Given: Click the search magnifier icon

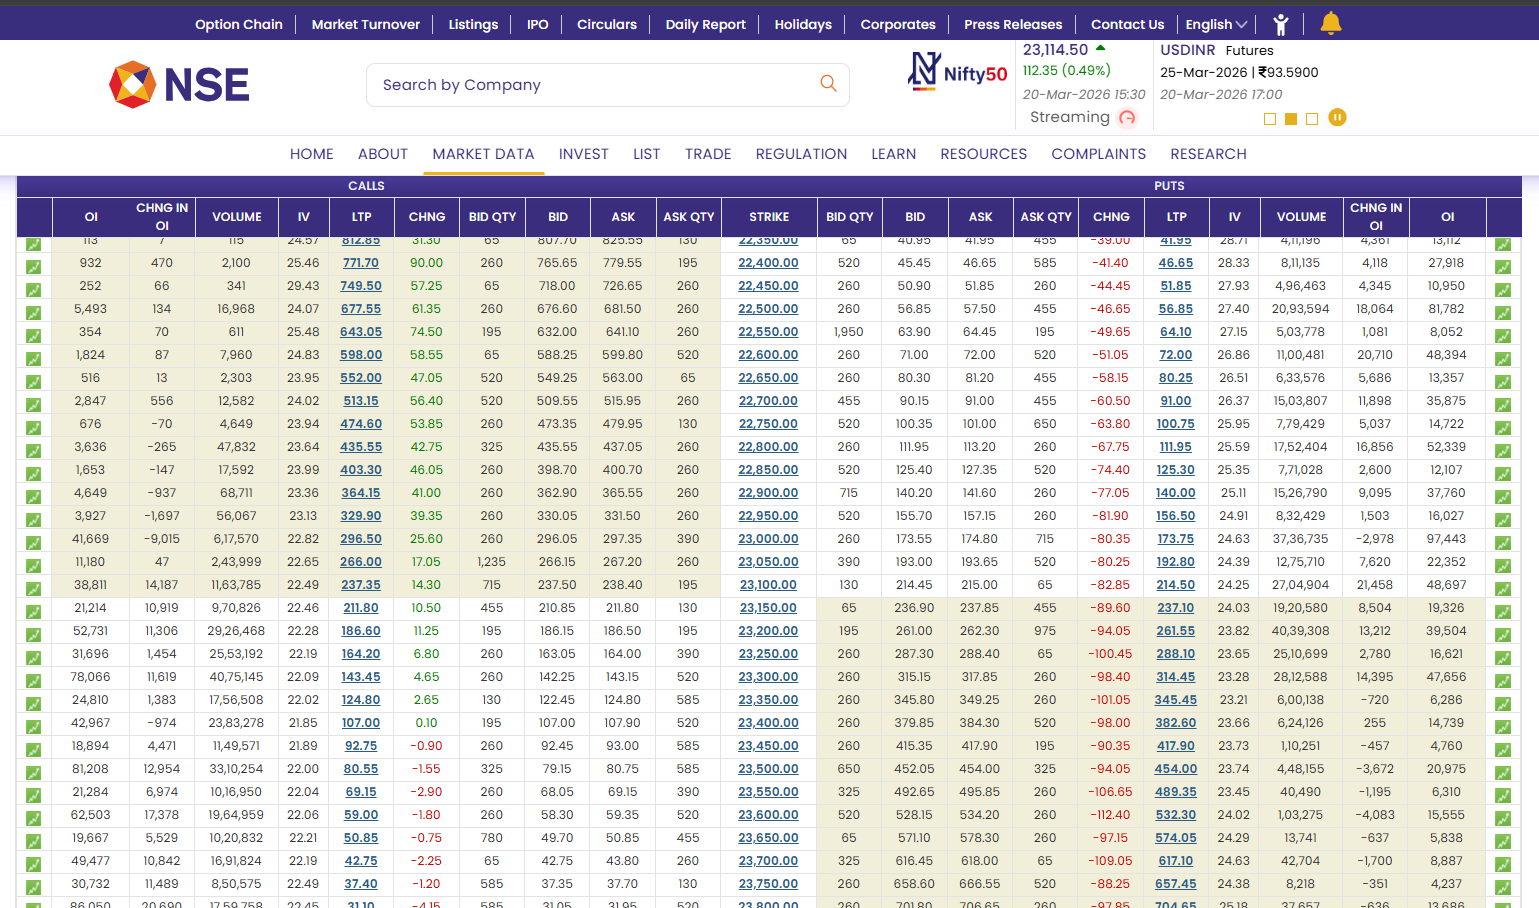Looking at the screenshot, I should click(x=828, y=84).
